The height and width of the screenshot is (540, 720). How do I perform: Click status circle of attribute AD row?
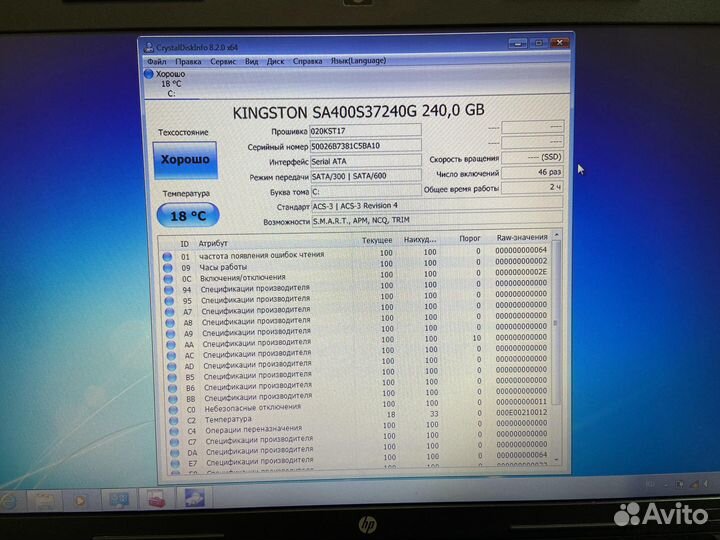pos(172,366)
